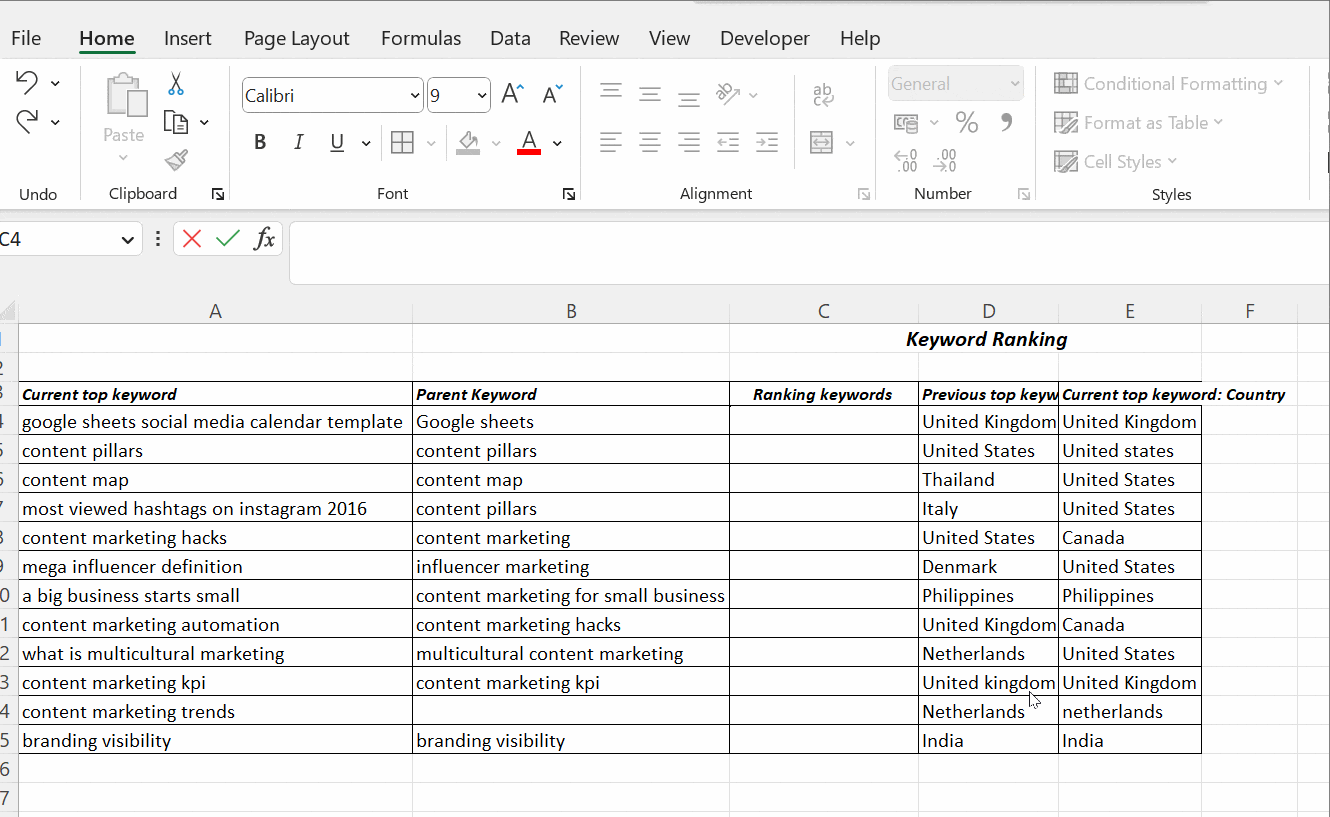Image resolution: width=1330 pixels, height=817 pixels.
Task: Expand the Fill Color dropdown arrow
Action: click(x=496, y=142)
